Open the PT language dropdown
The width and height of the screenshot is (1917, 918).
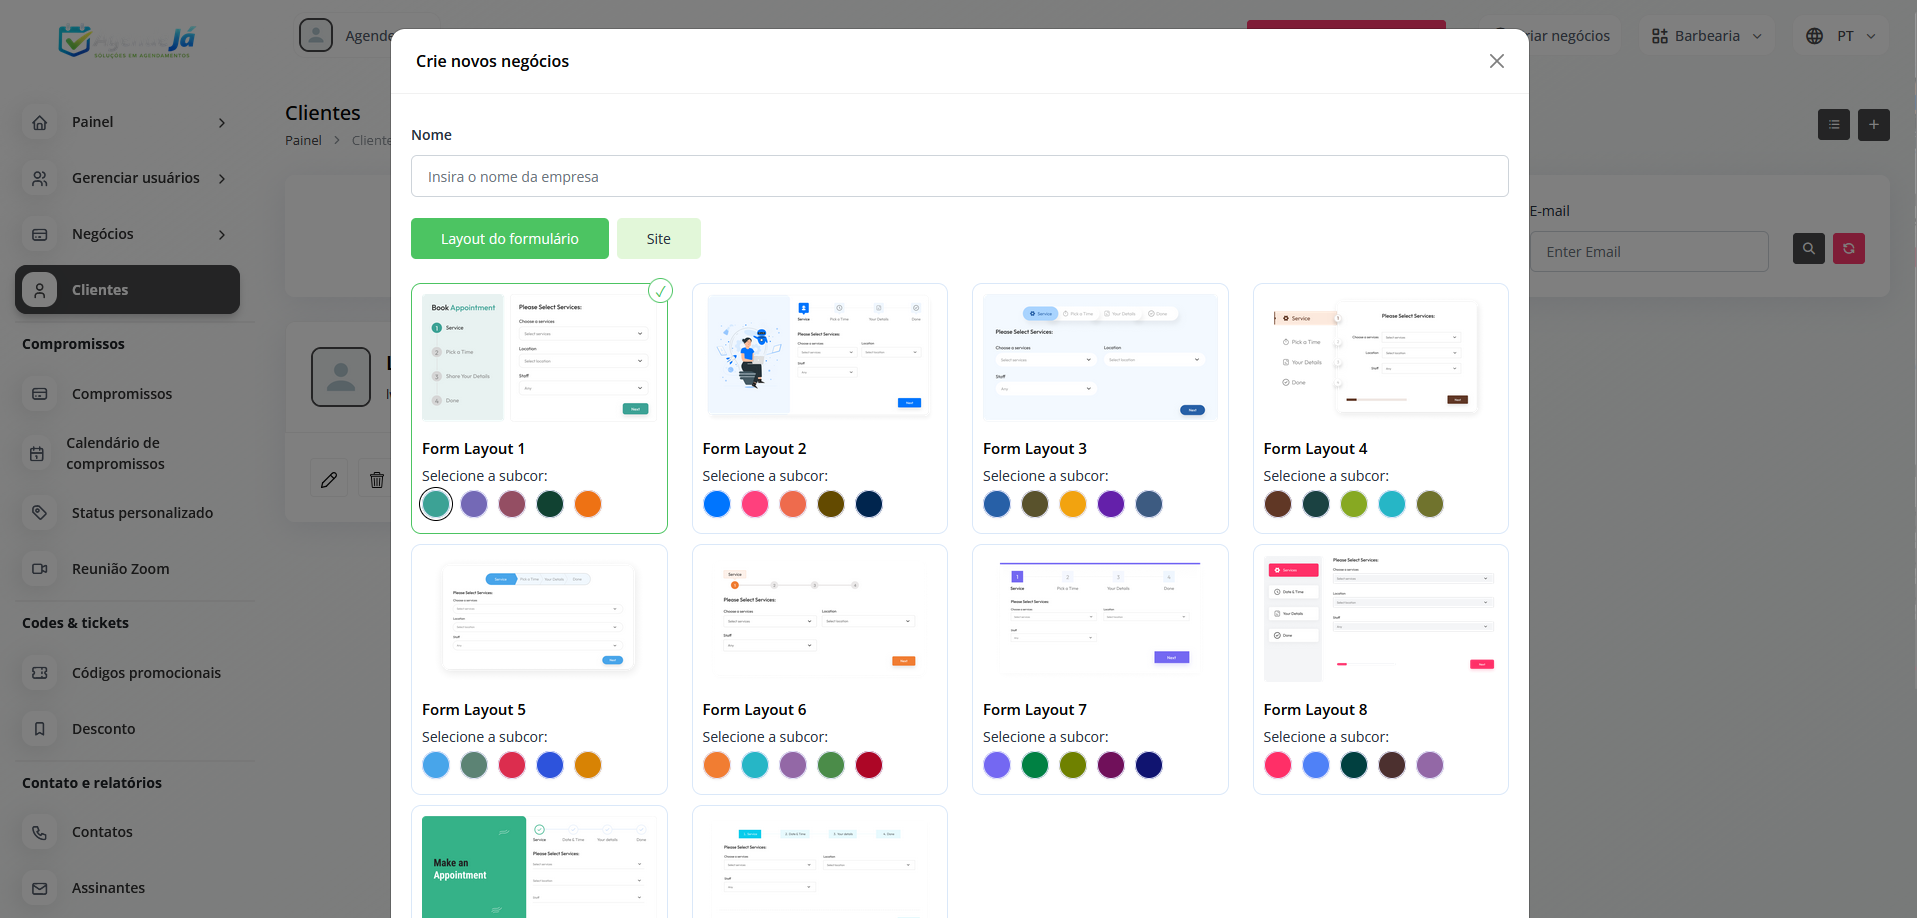[1842, 36]
